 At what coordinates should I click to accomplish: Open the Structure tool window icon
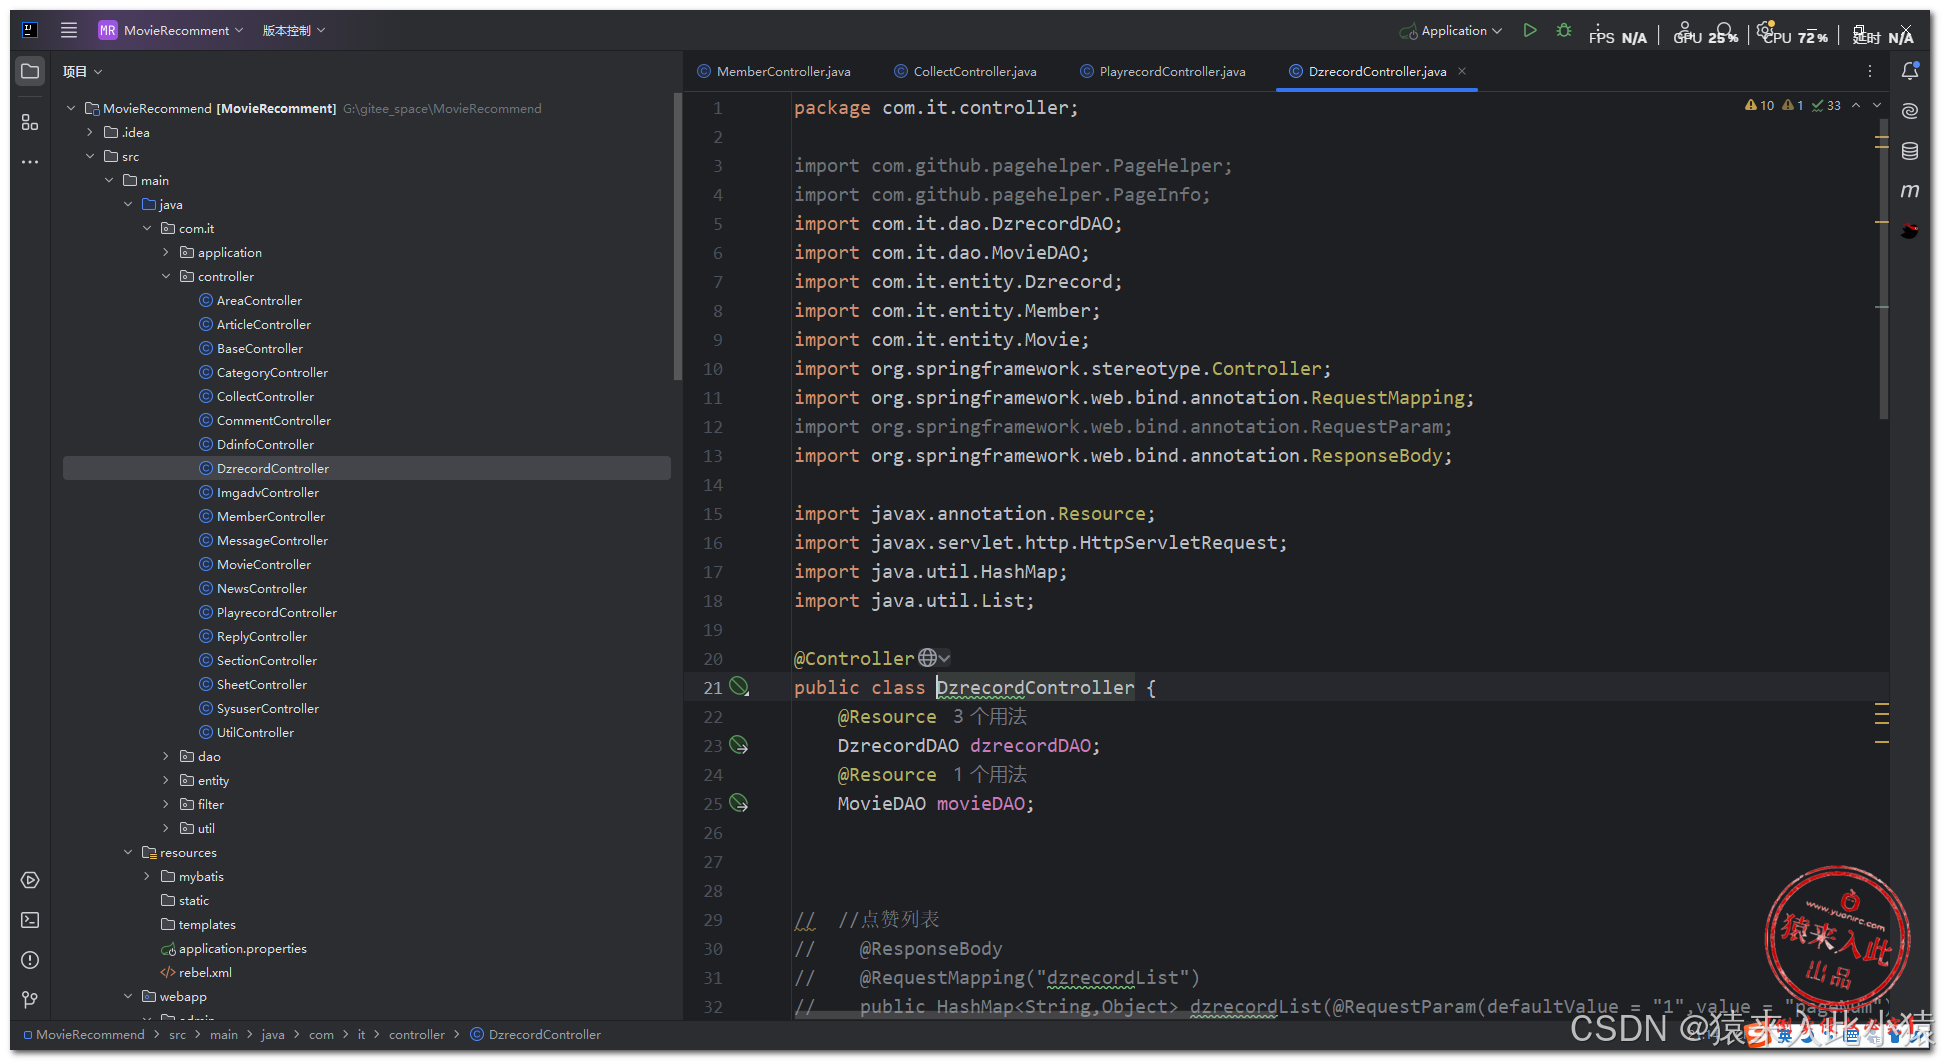(x=30, y=122)
